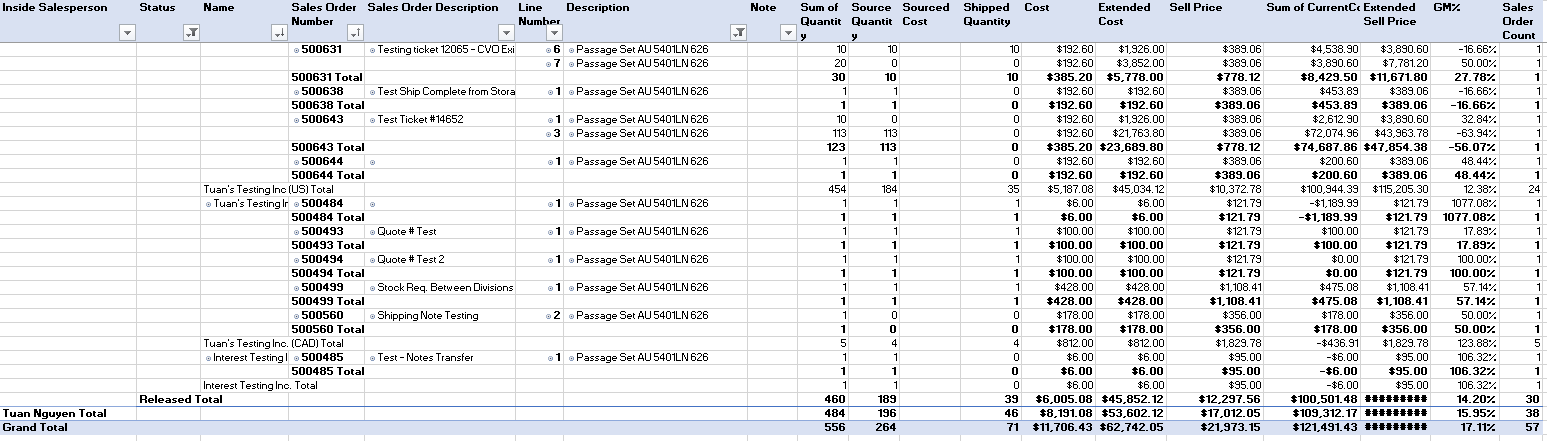1547x441 pixels.
Task: Collapse the Interest Testing customer group
Action: point(208,358)
